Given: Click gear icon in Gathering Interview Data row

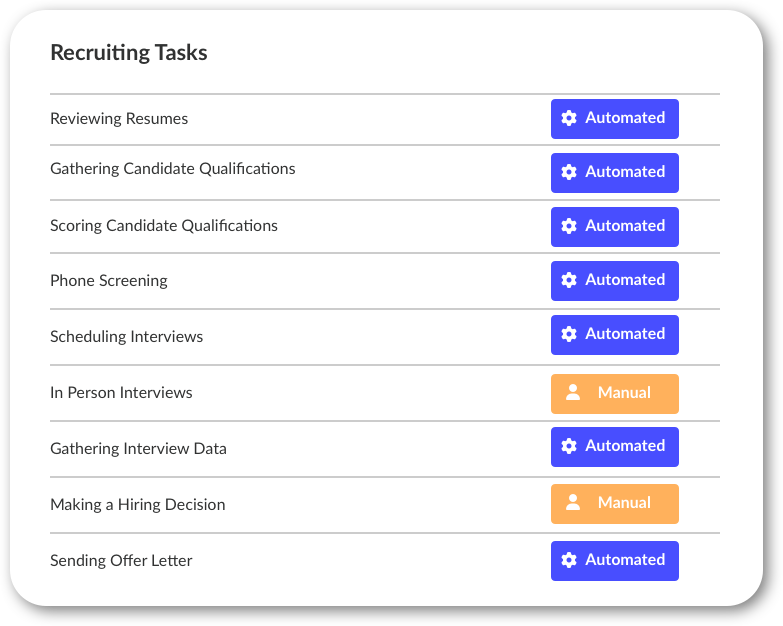Looking at the screenshot, I should 569,445.
